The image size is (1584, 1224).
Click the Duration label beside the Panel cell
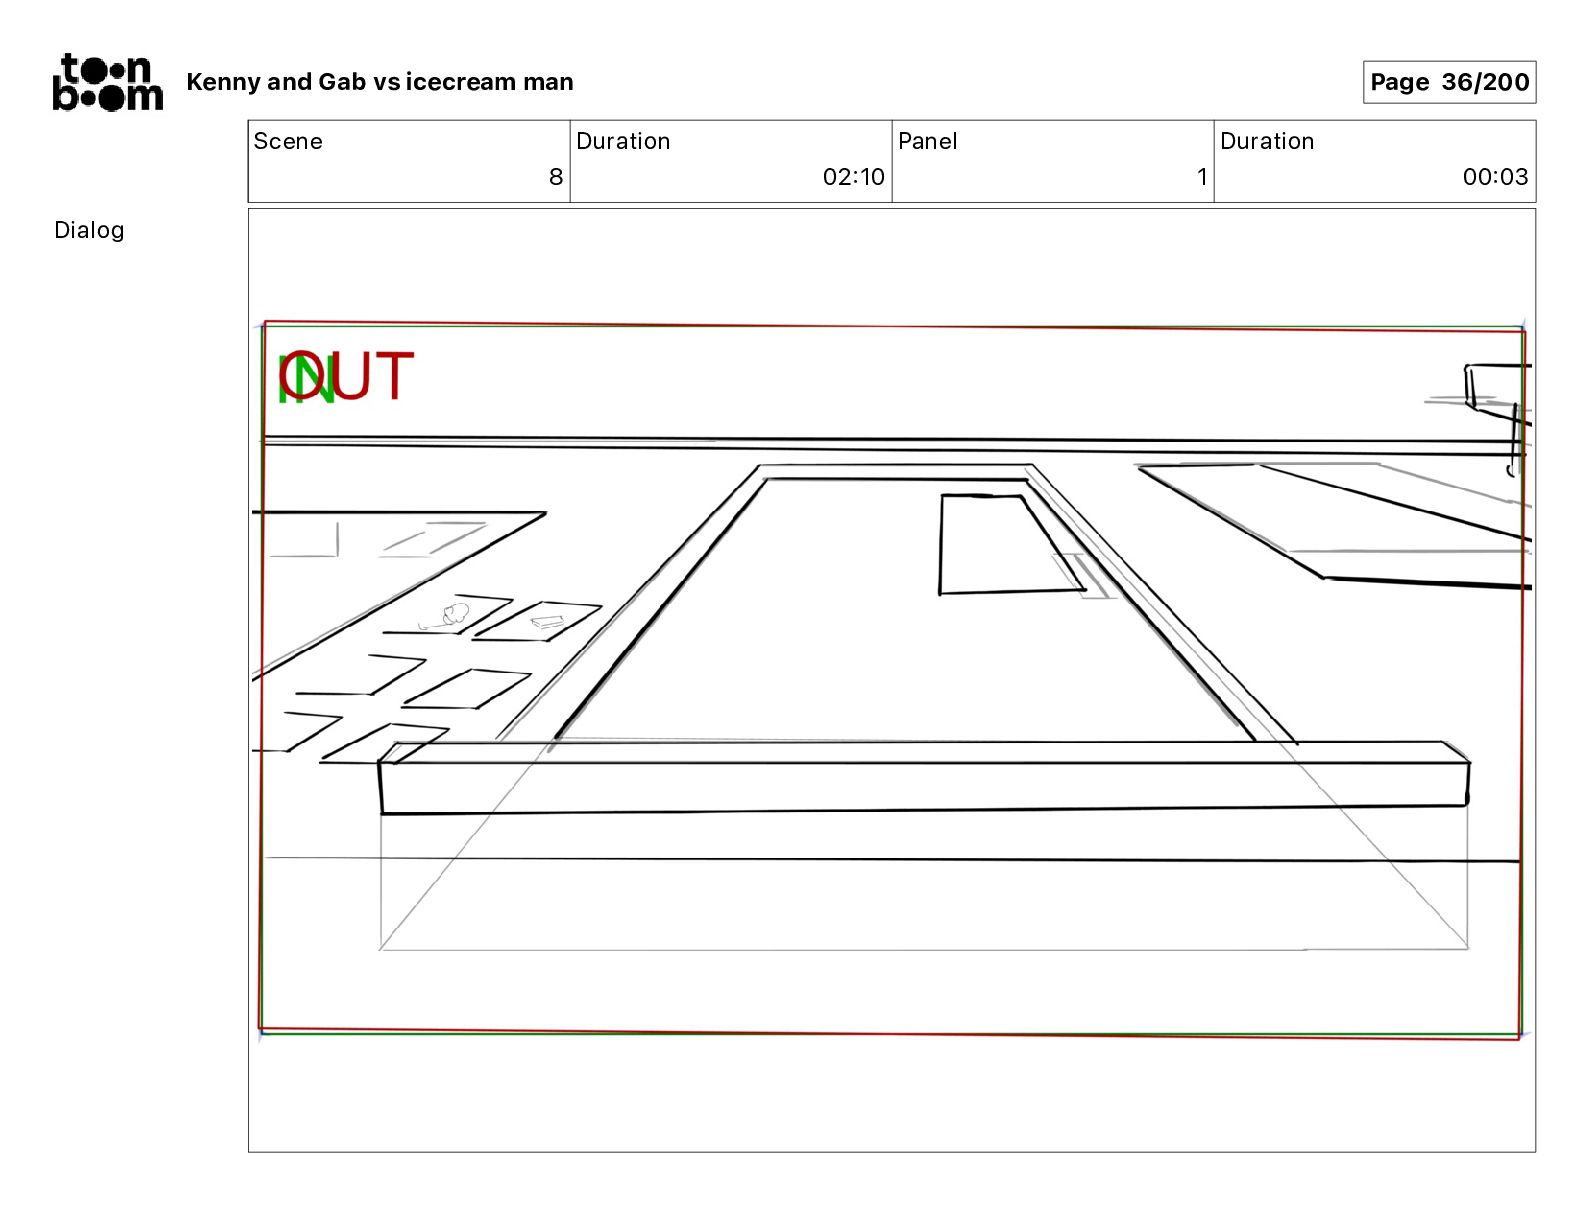tap(1267, 141)
